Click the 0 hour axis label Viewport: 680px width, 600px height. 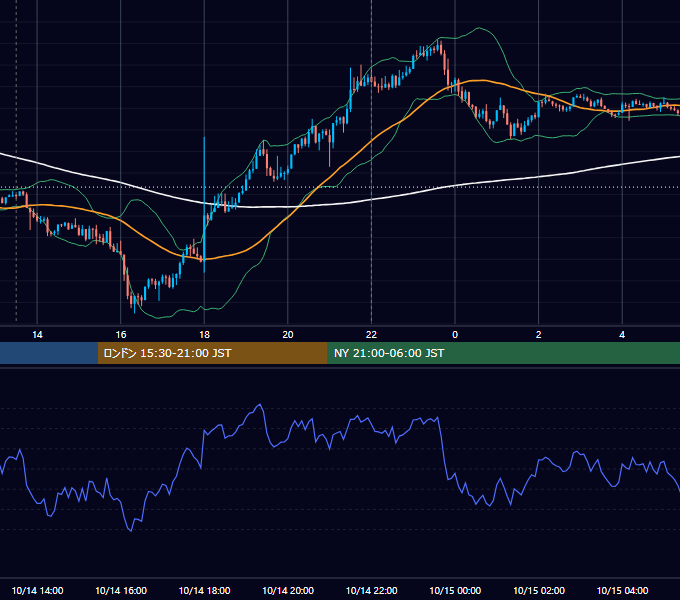click(x=455, y=335)
